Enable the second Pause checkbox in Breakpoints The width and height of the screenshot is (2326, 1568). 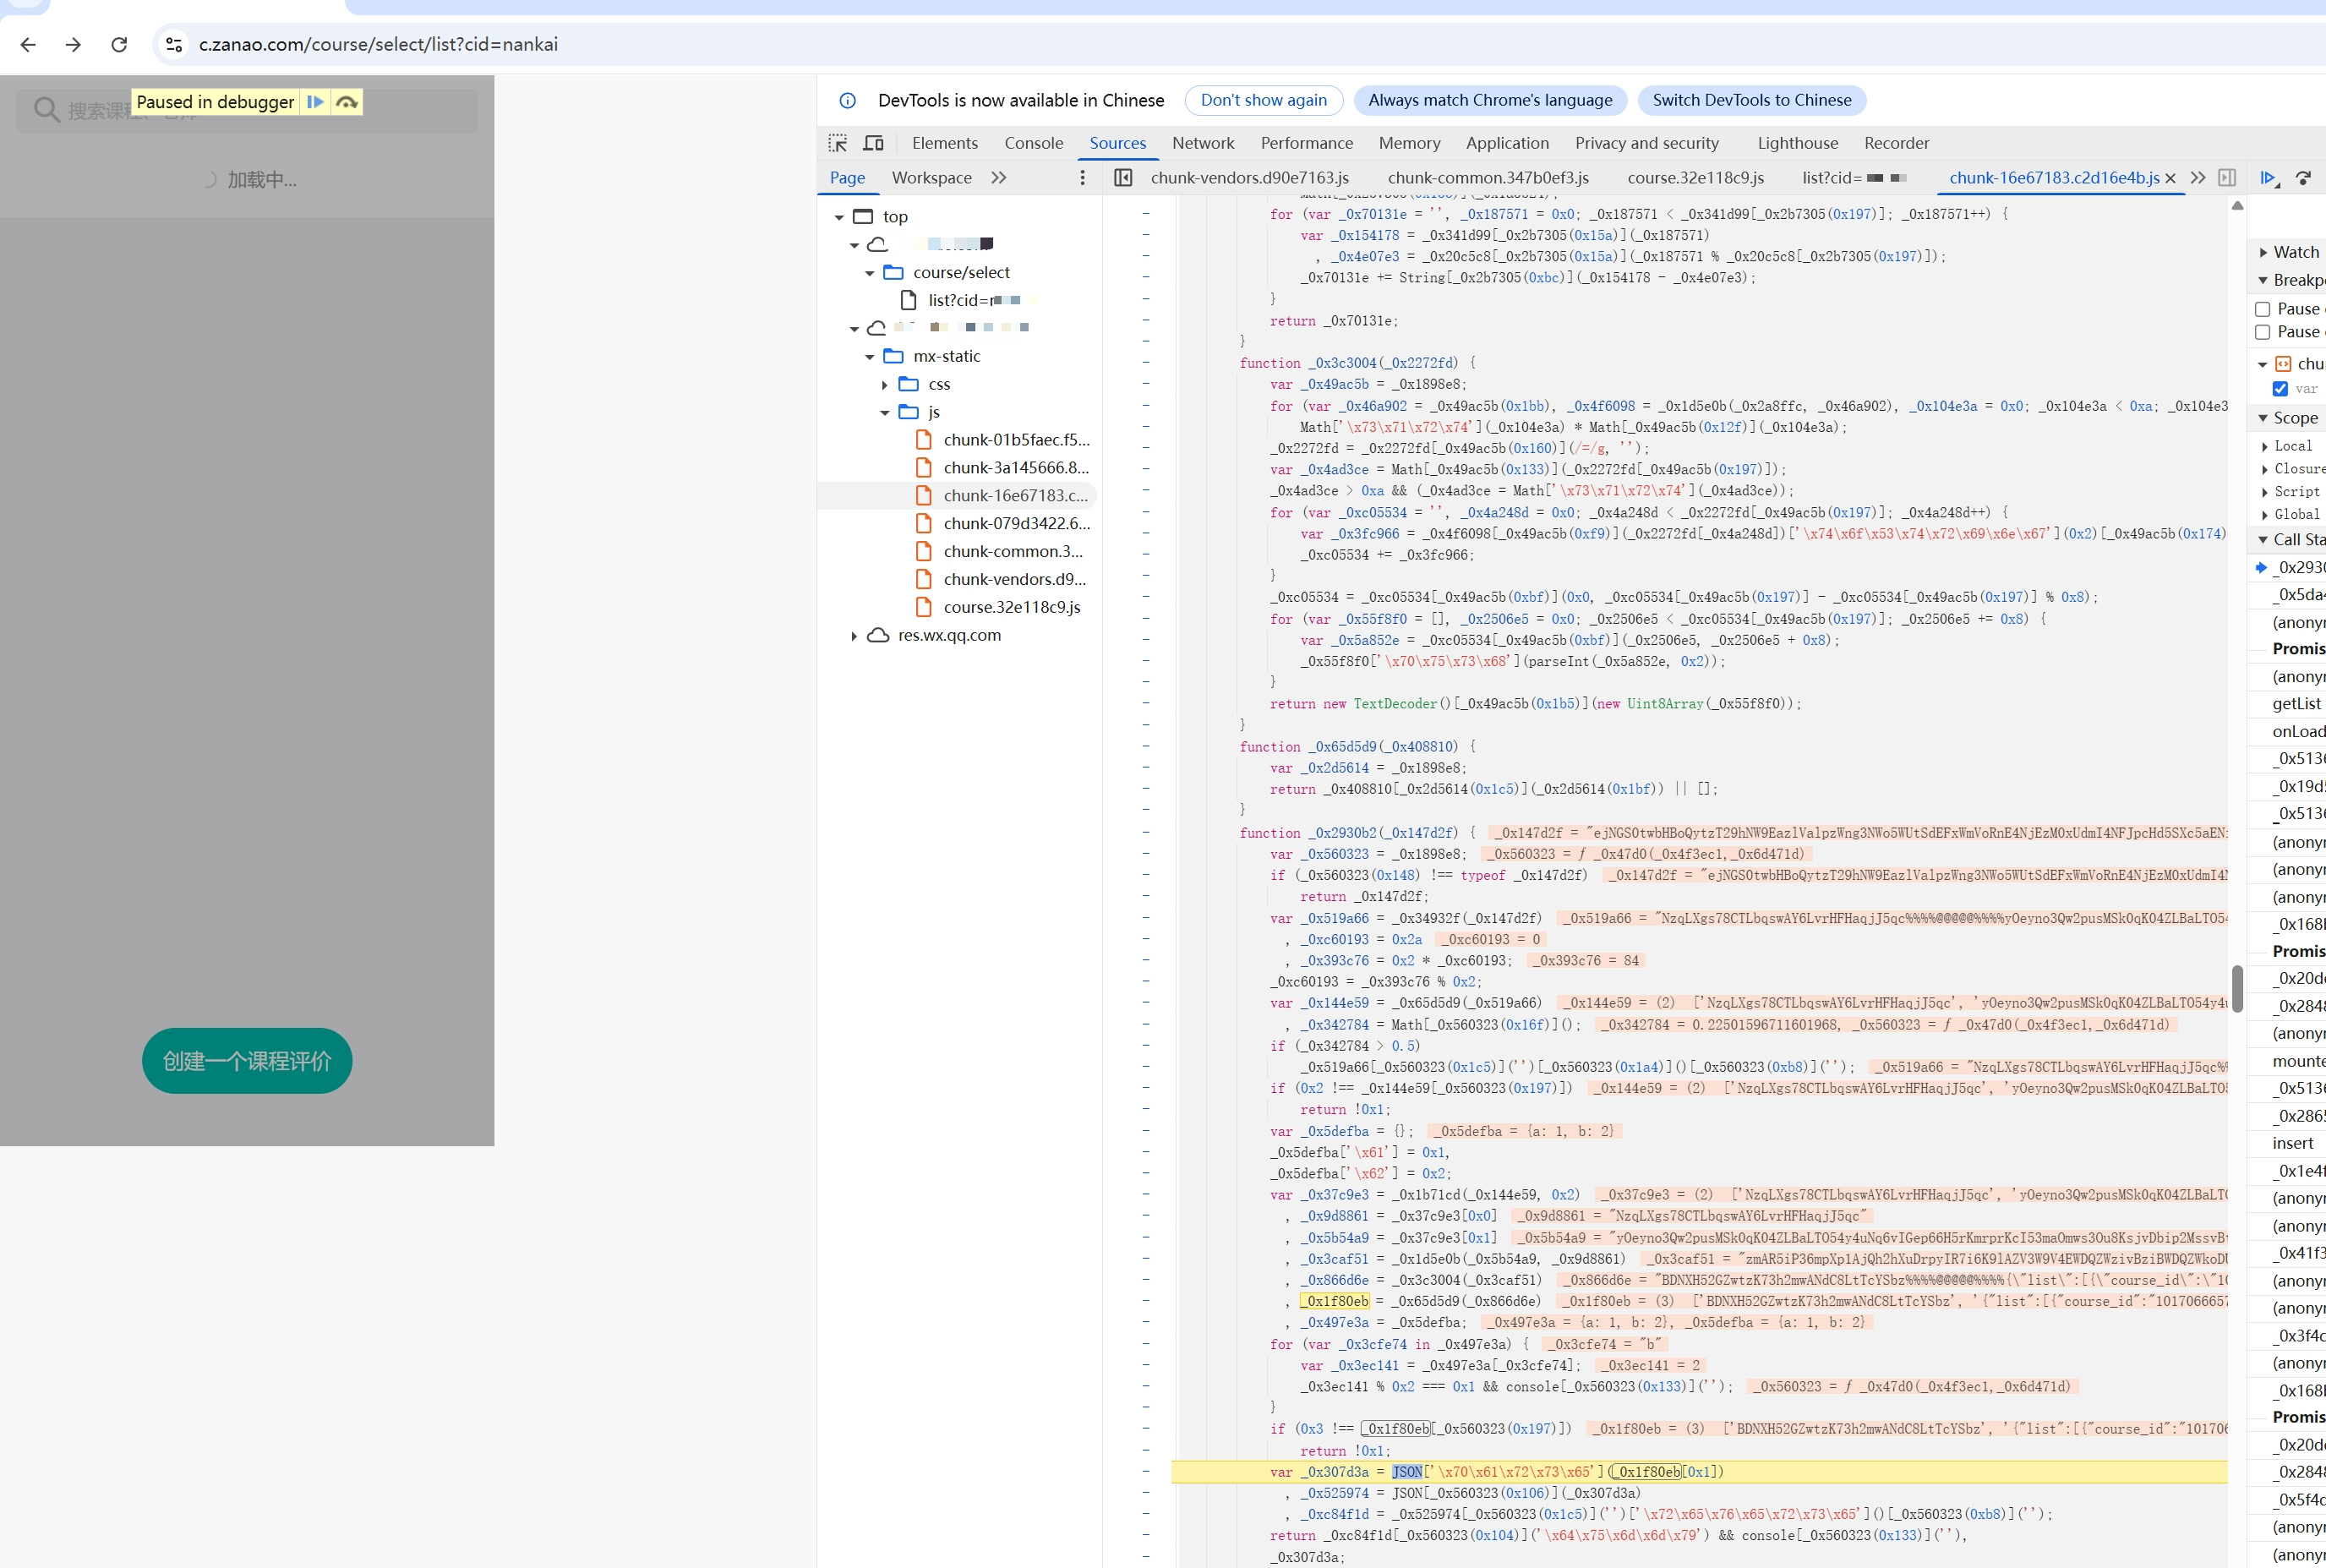[2263, 332]
